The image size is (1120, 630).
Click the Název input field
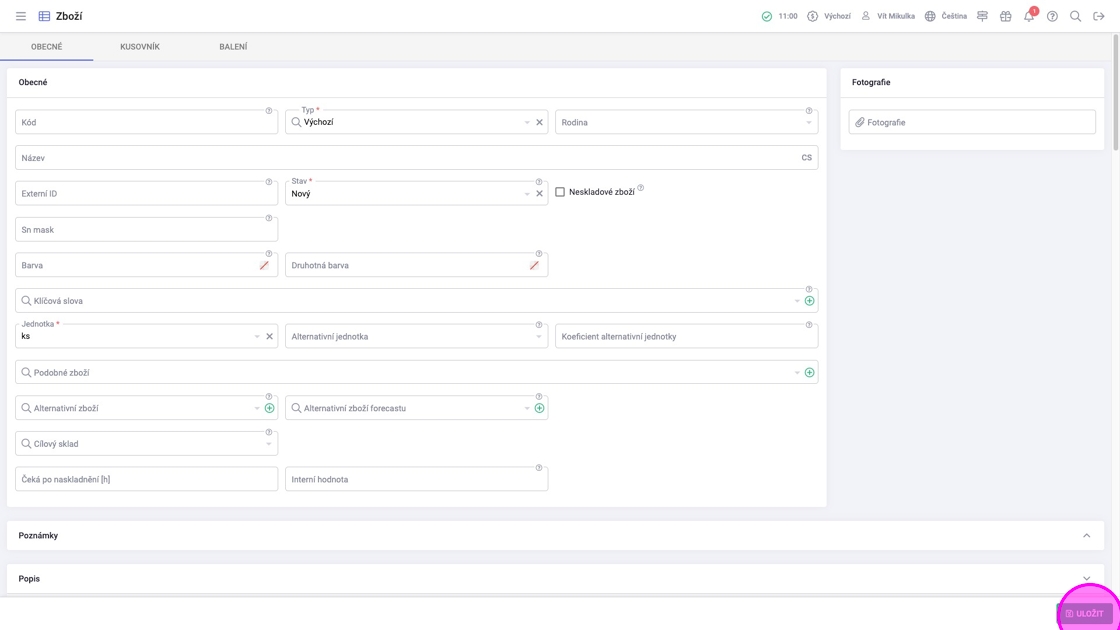click(400, 158)
